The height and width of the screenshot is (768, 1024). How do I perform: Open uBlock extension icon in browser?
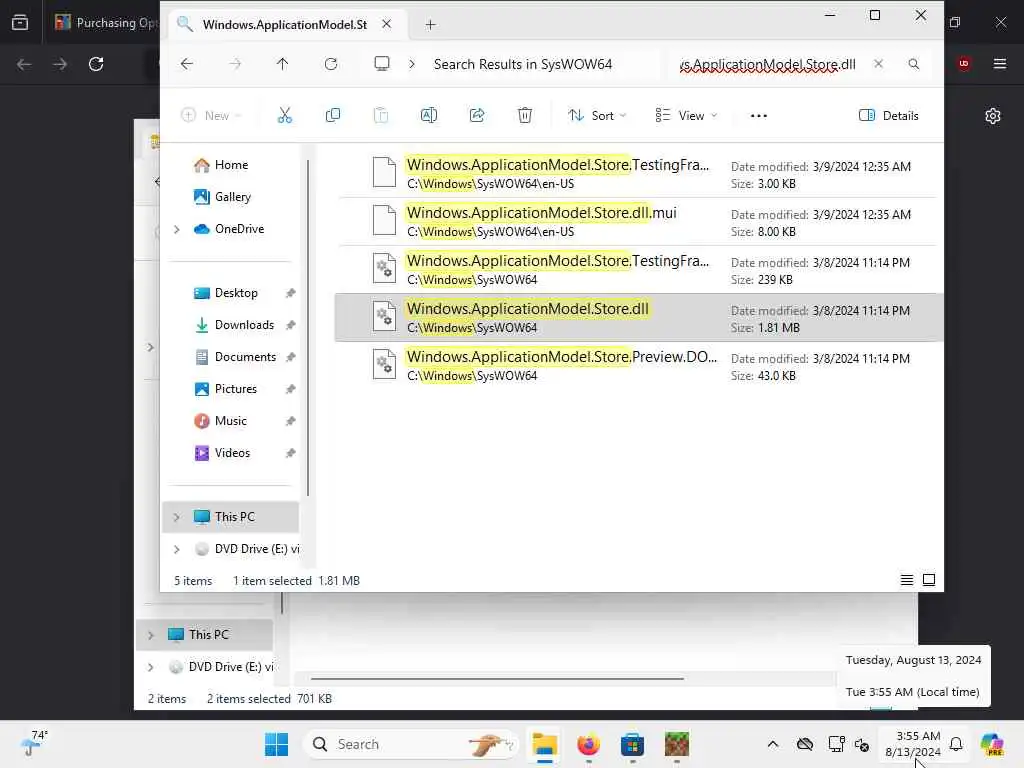tap(964, 63)
